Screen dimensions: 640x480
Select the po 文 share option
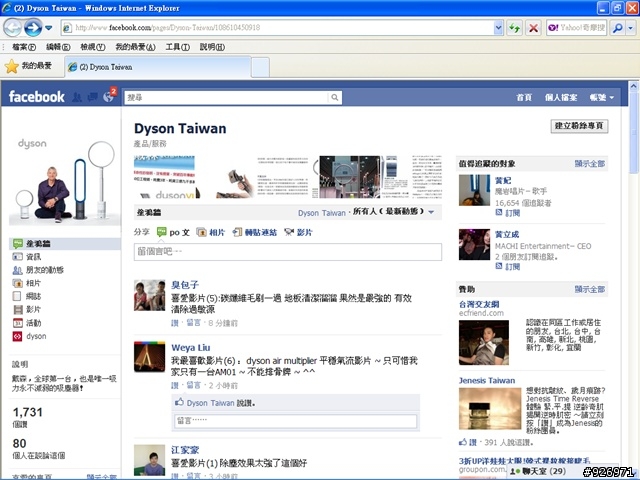tap(173, 232)
